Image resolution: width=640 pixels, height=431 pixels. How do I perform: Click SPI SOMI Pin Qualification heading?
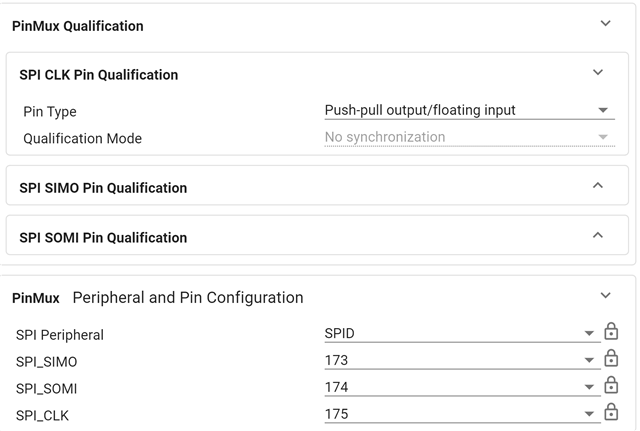(103, 237)
